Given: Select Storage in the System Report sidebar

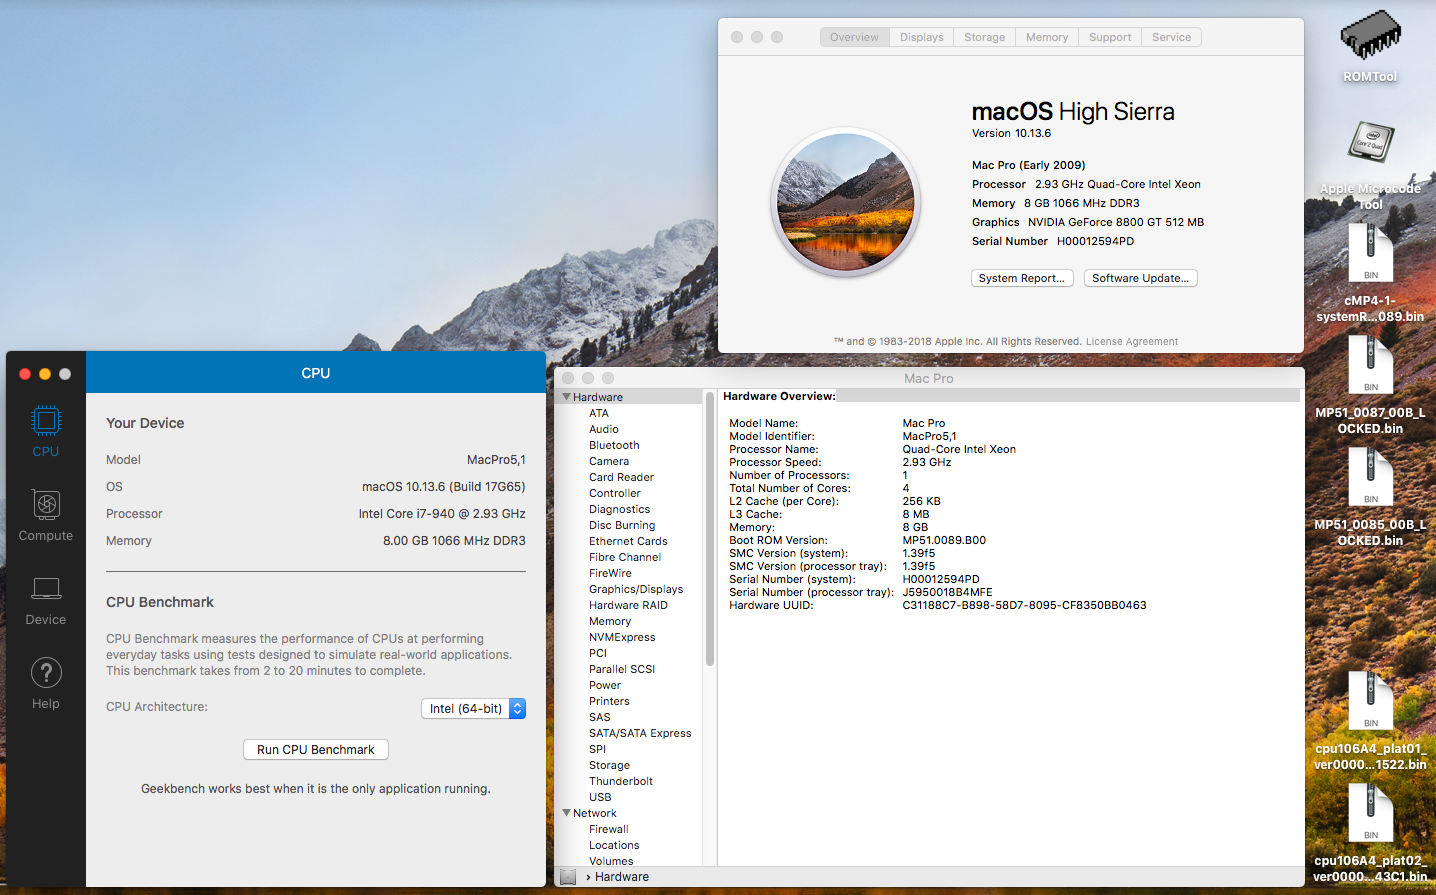Looking at the screenshot, I should pos(609,765).
